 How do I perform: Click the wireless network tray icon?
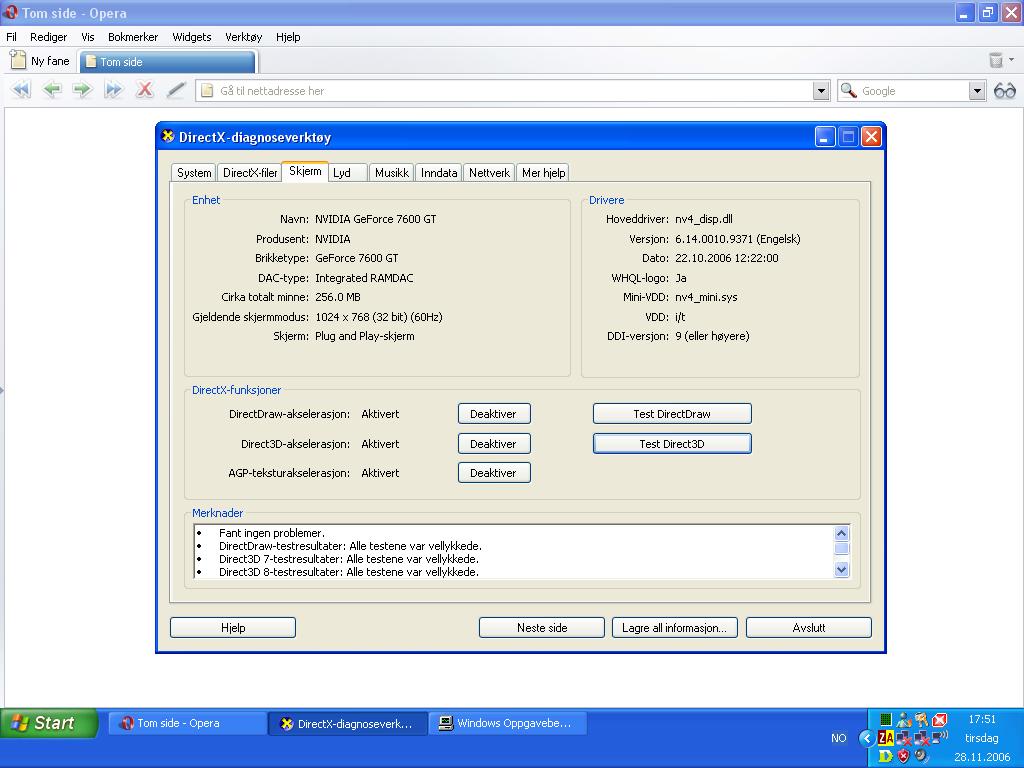(x=940, y=738)
